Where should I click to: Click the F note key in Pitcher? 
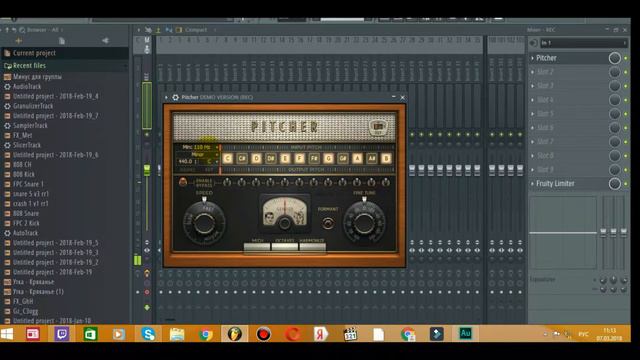[x=300, y=158]
